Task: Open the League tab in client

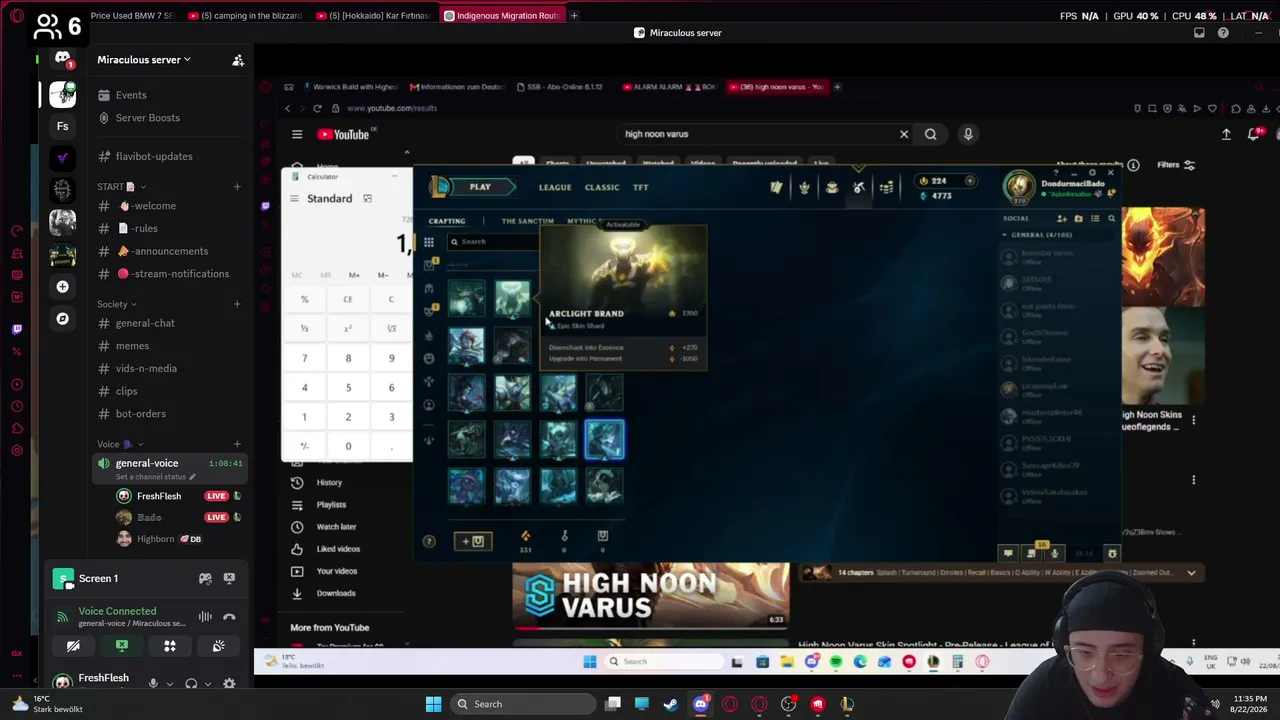Action: pyautogui.click(x=555, y=187)
